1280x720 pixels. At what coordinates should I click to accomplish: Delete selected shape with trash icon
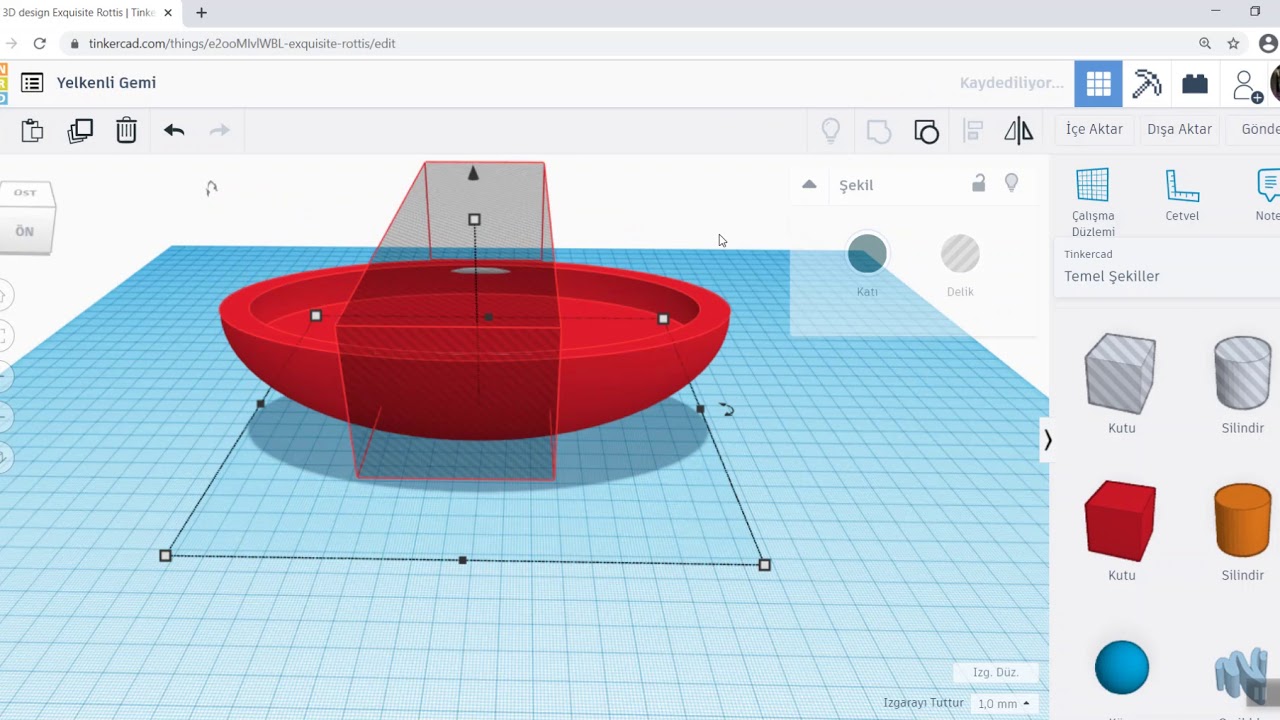click(x=126, y=130)
